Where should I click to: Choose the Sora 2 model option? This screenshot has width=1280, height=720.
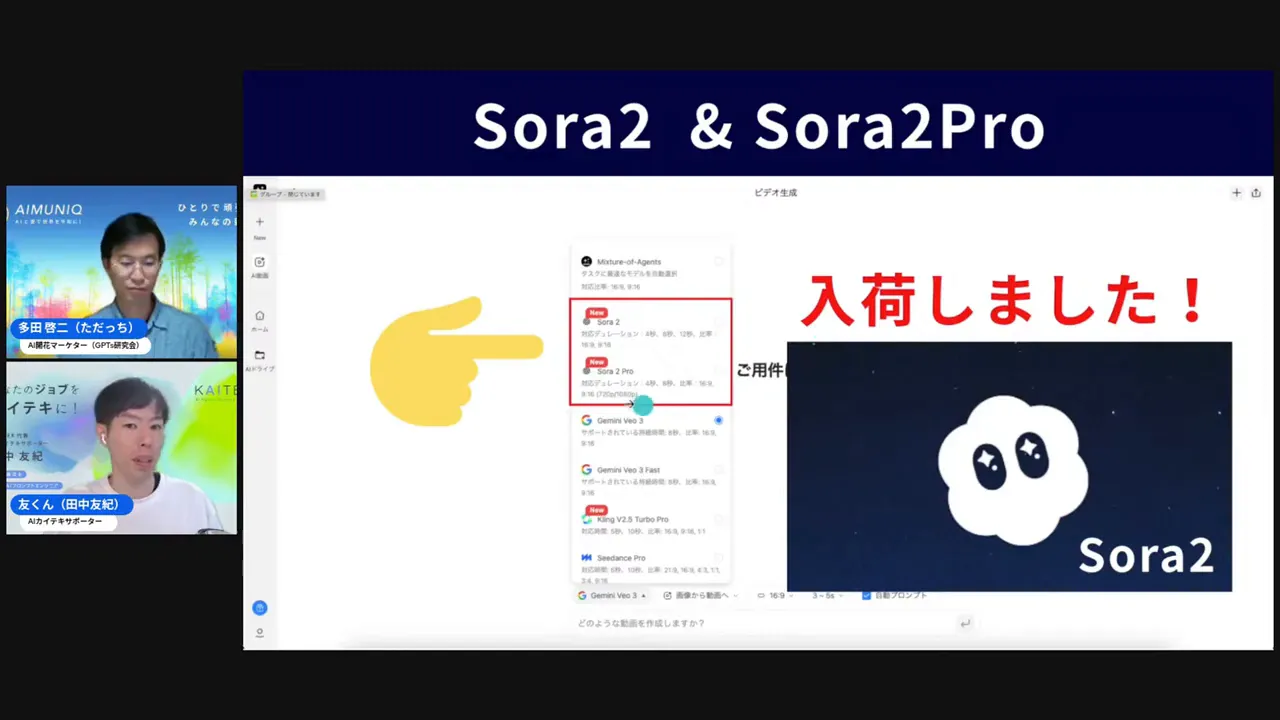click(651, 327)
